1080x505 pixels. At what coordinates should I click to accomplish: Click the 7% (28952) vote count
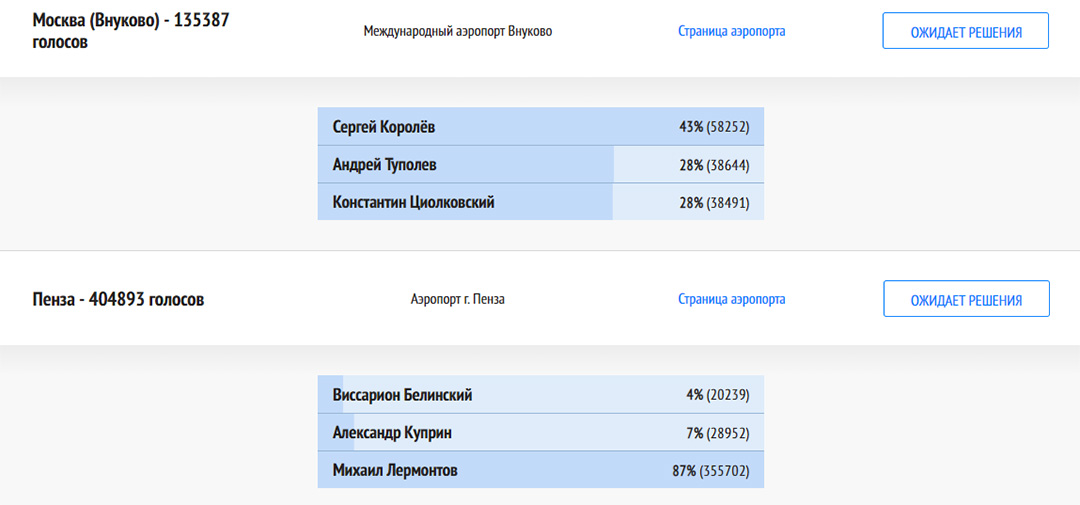[x=717, y=433]
